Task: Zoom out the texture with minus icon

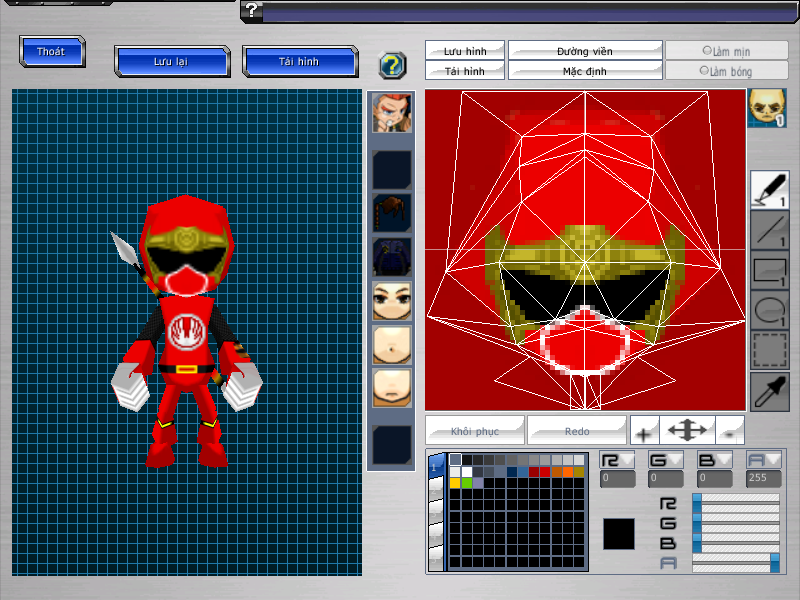Action: tap(730, 431)
